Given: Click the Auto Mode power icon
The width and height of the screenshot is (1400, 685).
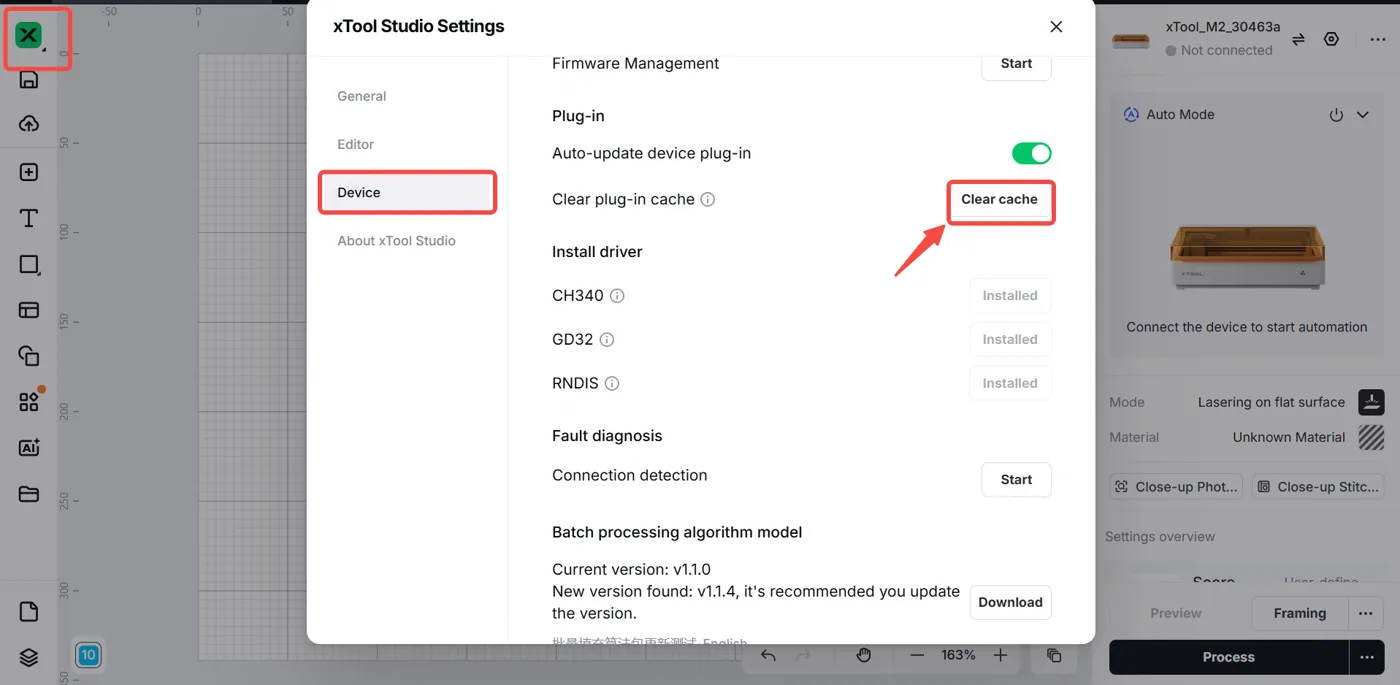Looking at the screenshot, I should pos(1336,115).
